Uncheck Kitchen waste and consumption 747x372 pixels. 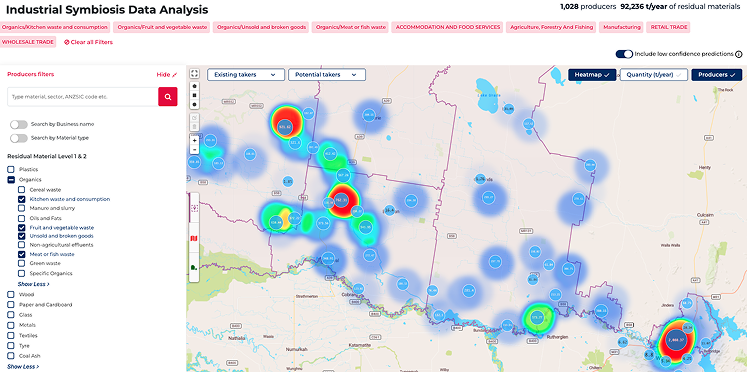tap(21, 199)
